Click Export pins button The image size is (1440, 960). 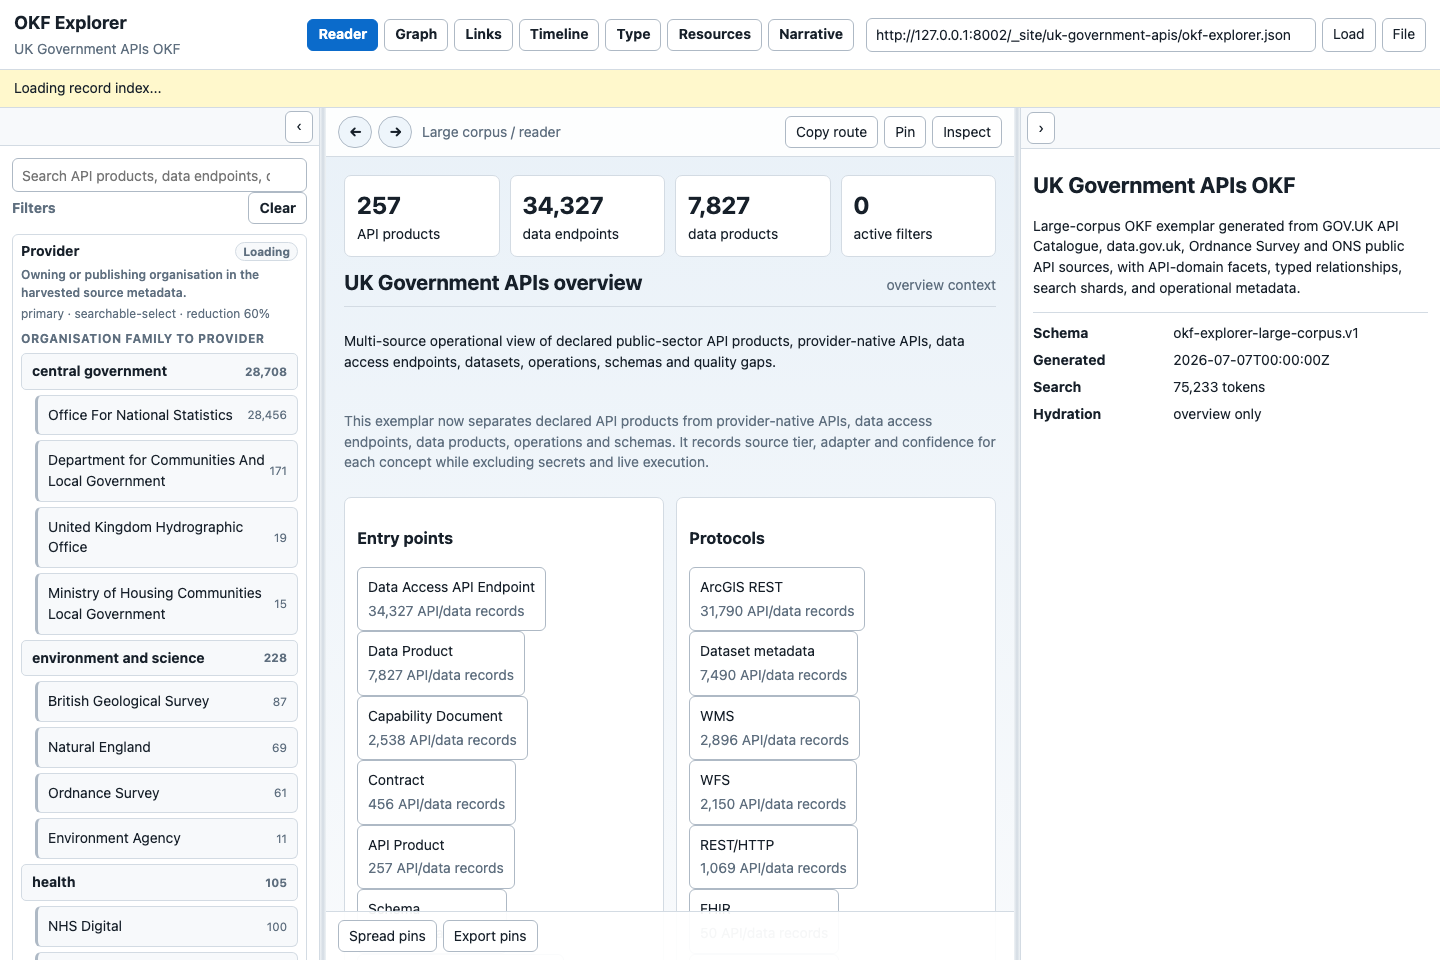(x=490, y=936)
